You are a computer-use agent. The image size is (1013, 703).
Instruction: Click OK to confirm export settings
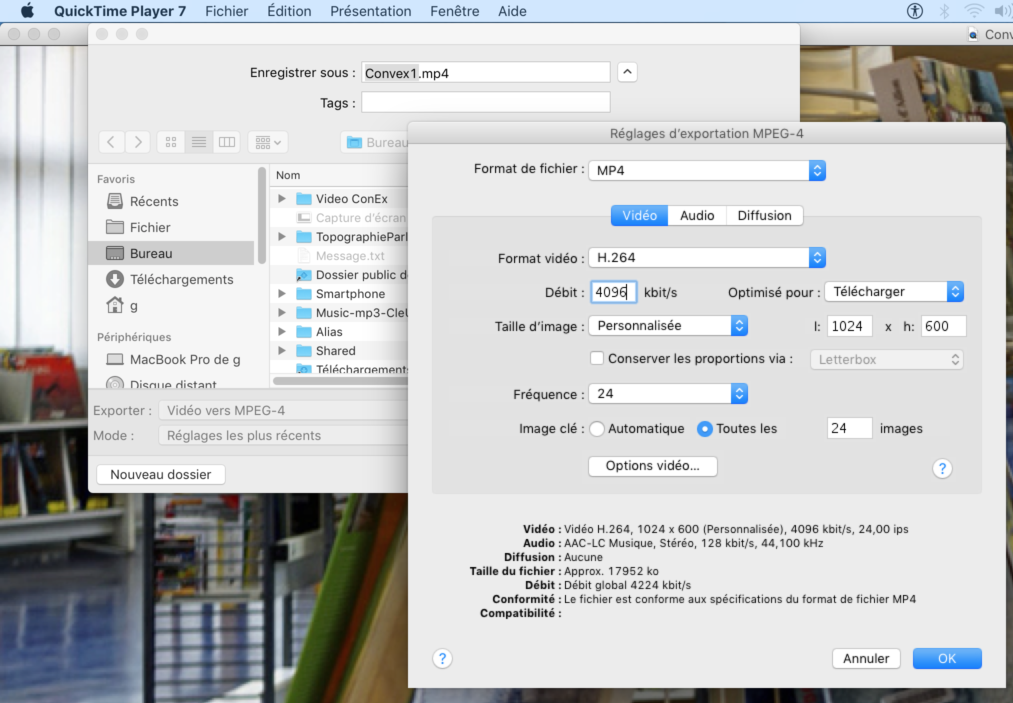coord(947,658)
